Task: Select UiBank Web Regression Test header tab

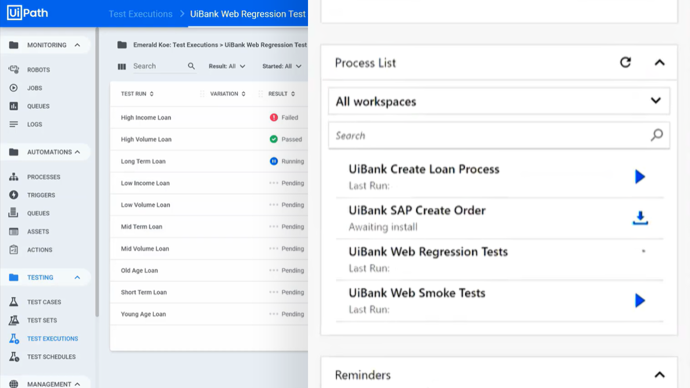Action: coord(248,14)
